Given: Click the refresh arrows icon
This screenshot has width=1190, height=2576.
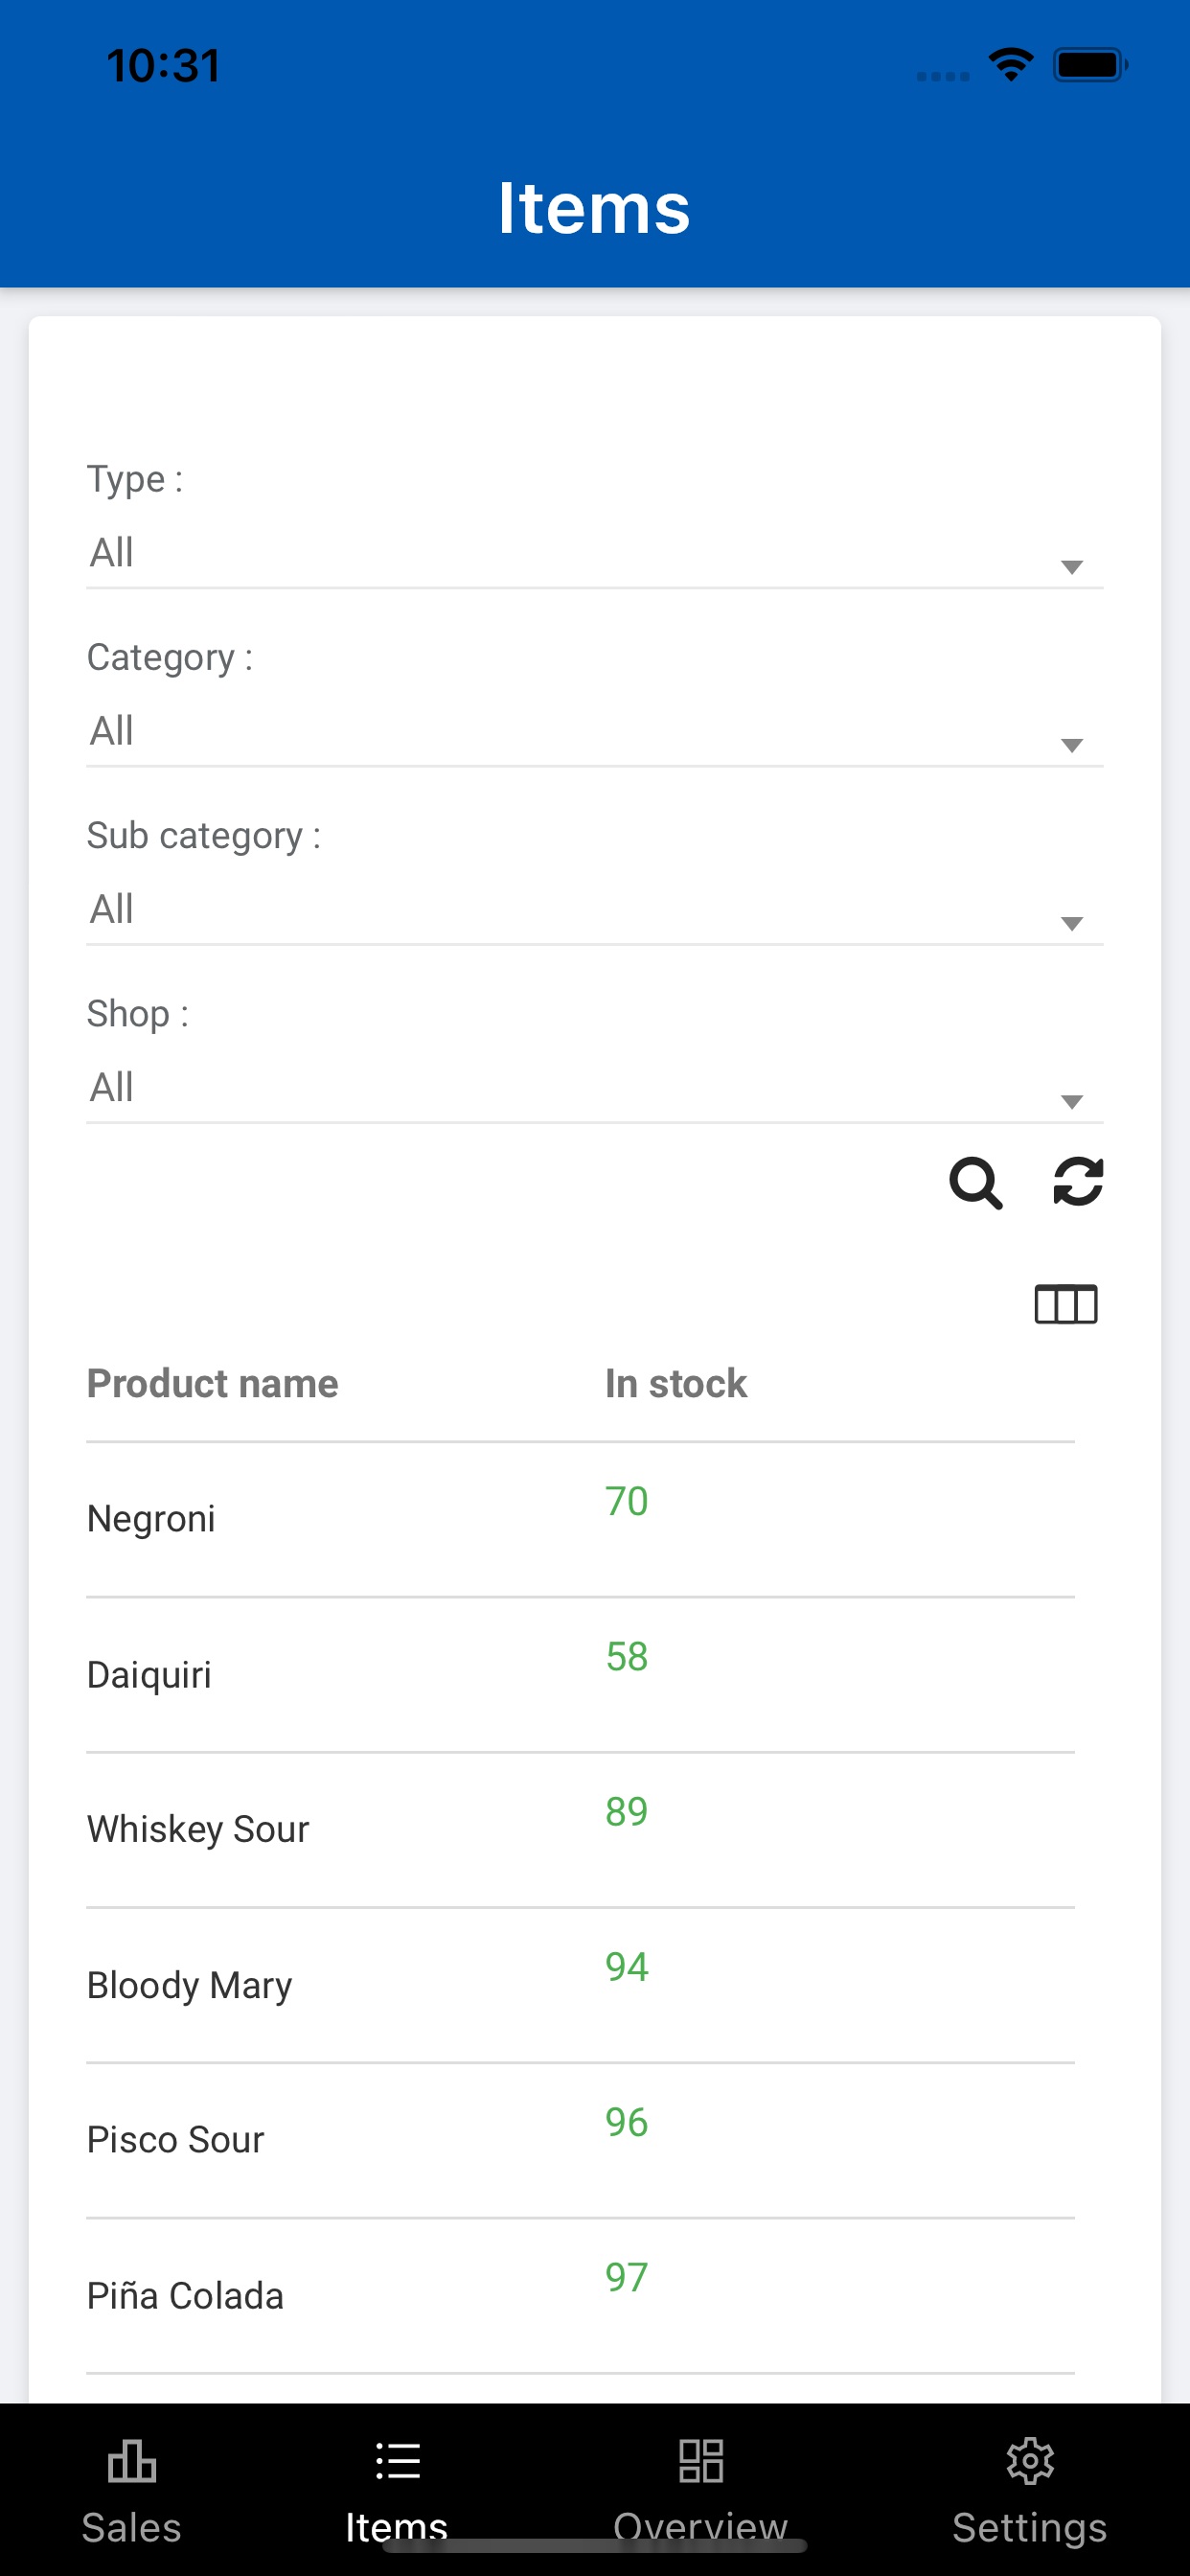Looking at the screenshot, I should coord(1078,1182).
